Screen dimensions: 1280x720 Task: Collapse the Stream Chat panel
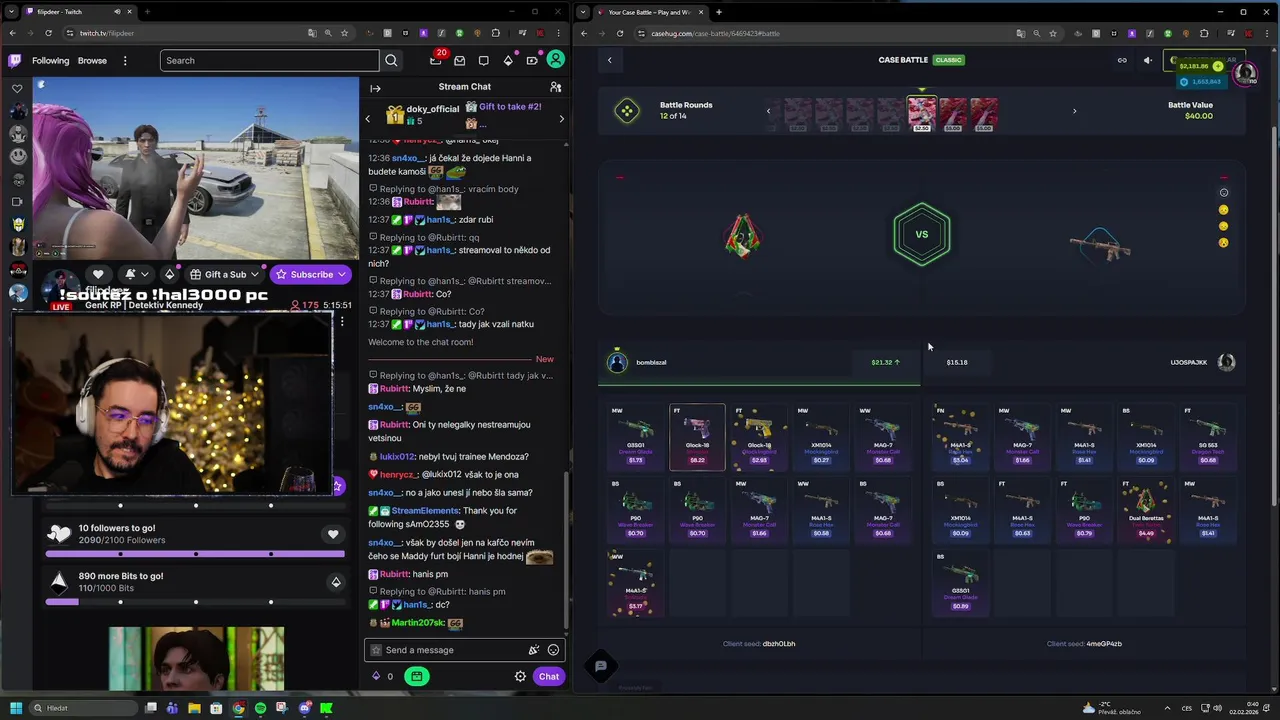[375, 87]
